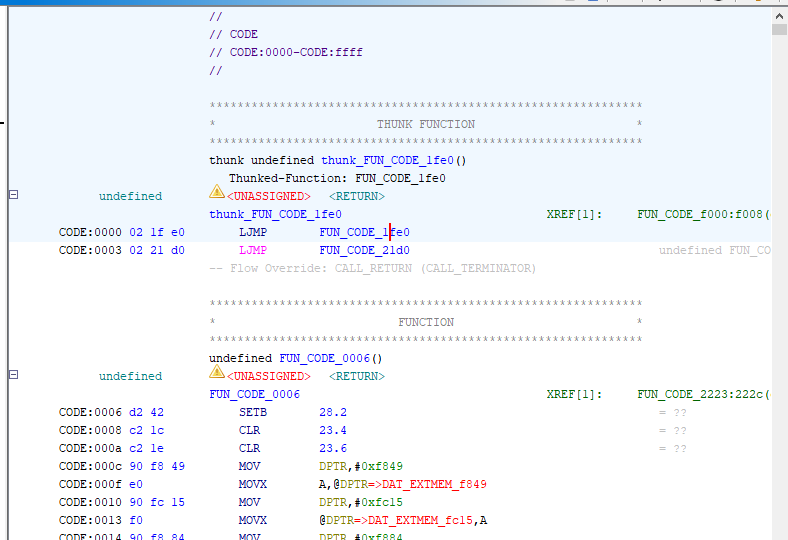Click the MOVX mnemonic at CODE:000f
Image resolution: width=788 pixels, height=540 pixels.
click(253, 485)
